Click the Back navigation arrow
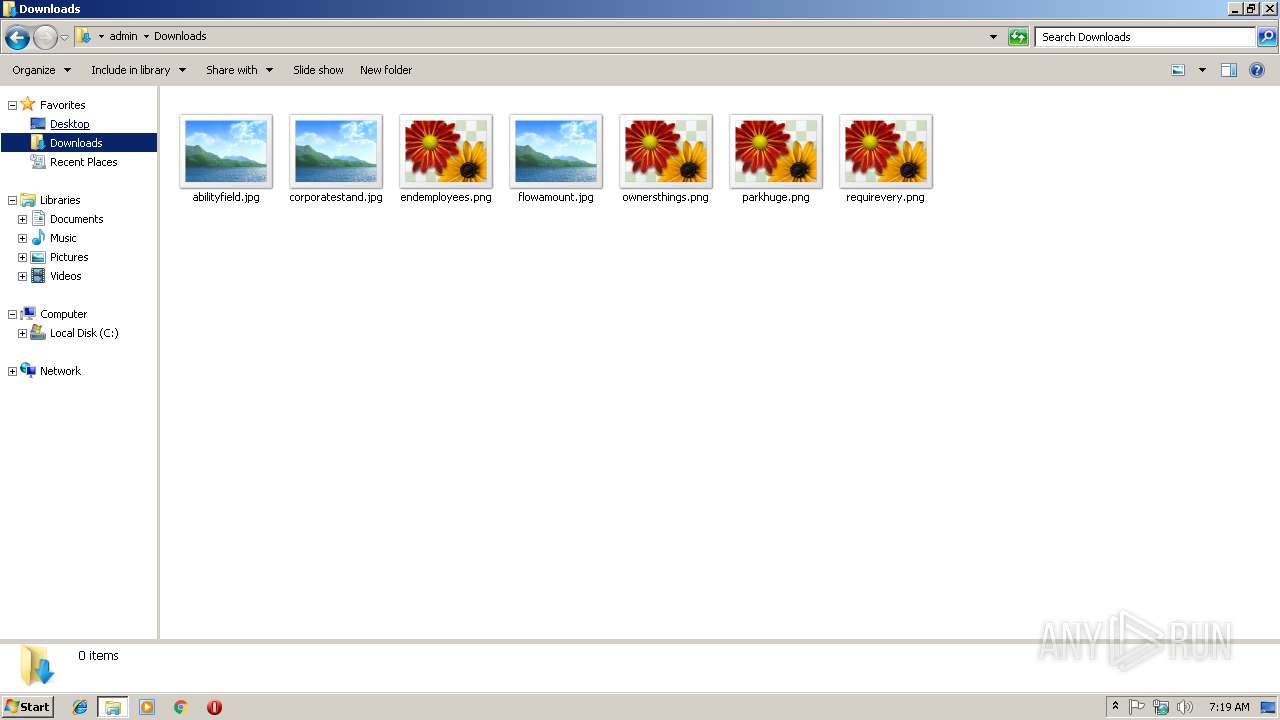Image resolution: width=1280 pixels, height=720 pixels. (x=17, y=38)
